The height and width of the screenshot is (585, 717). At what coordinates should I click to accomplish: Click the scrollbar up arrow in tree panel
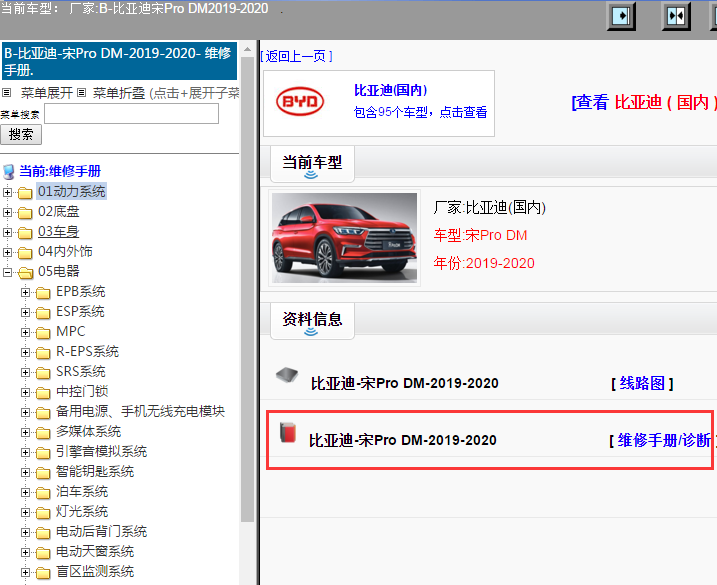[247, 49]
